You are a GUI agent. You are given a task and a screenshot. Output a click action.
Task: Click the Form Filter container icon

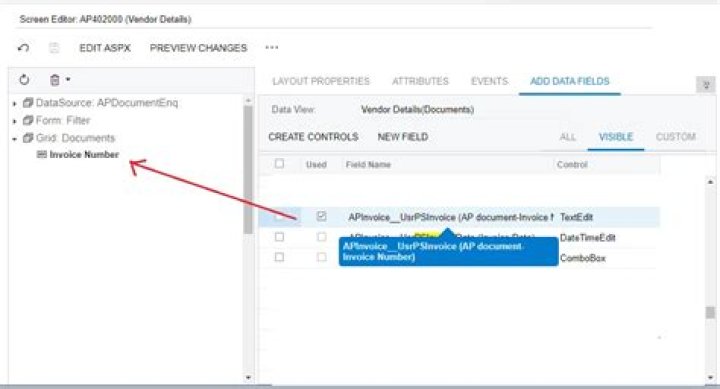click(x=28, y=120)
